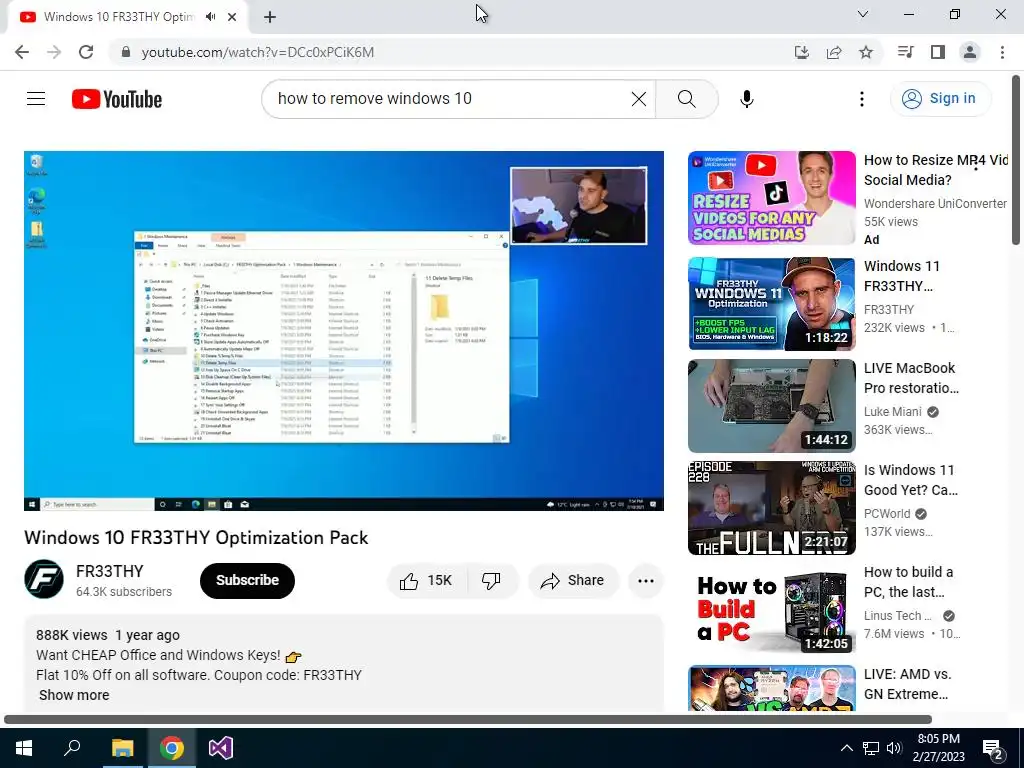Install app icon in address bar
The width and height of the screenshot is (1024, 768).
click(x=801, y=52)
